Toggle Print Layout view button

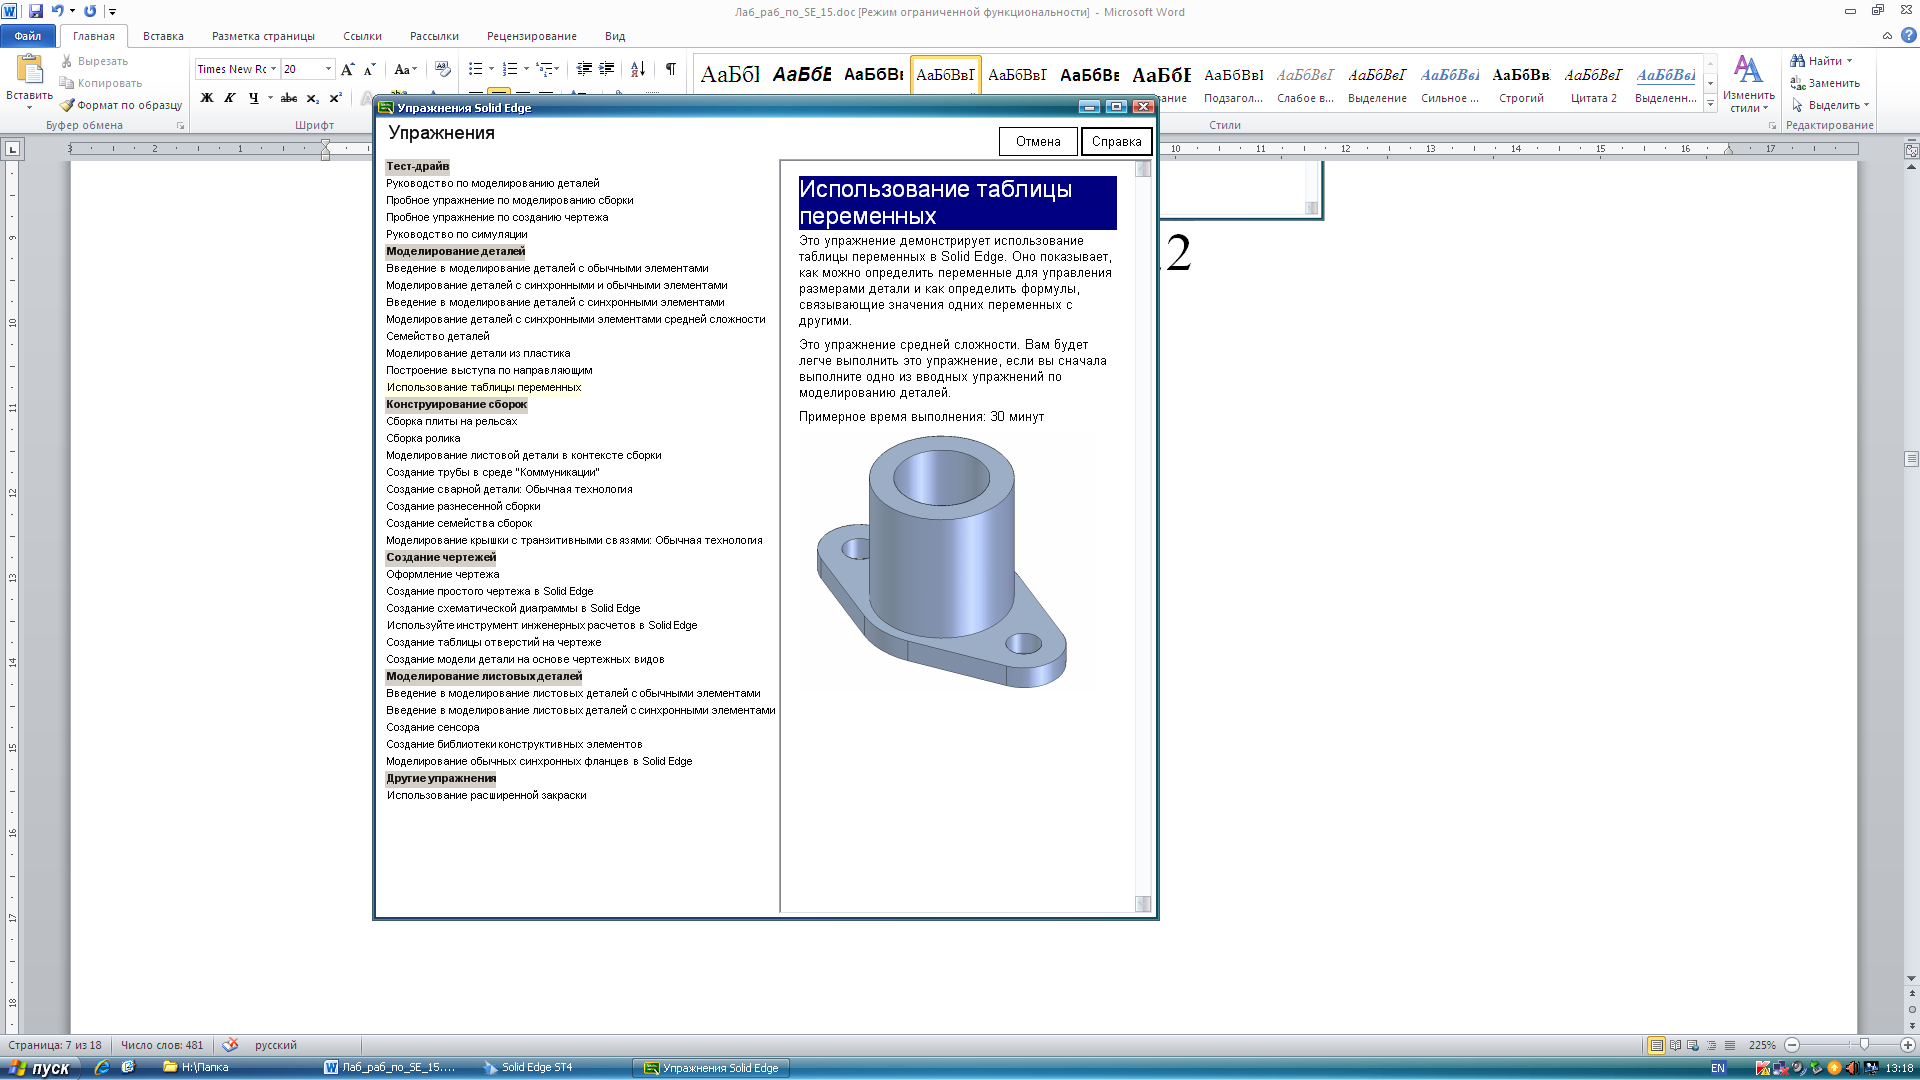point(1657,1045)
